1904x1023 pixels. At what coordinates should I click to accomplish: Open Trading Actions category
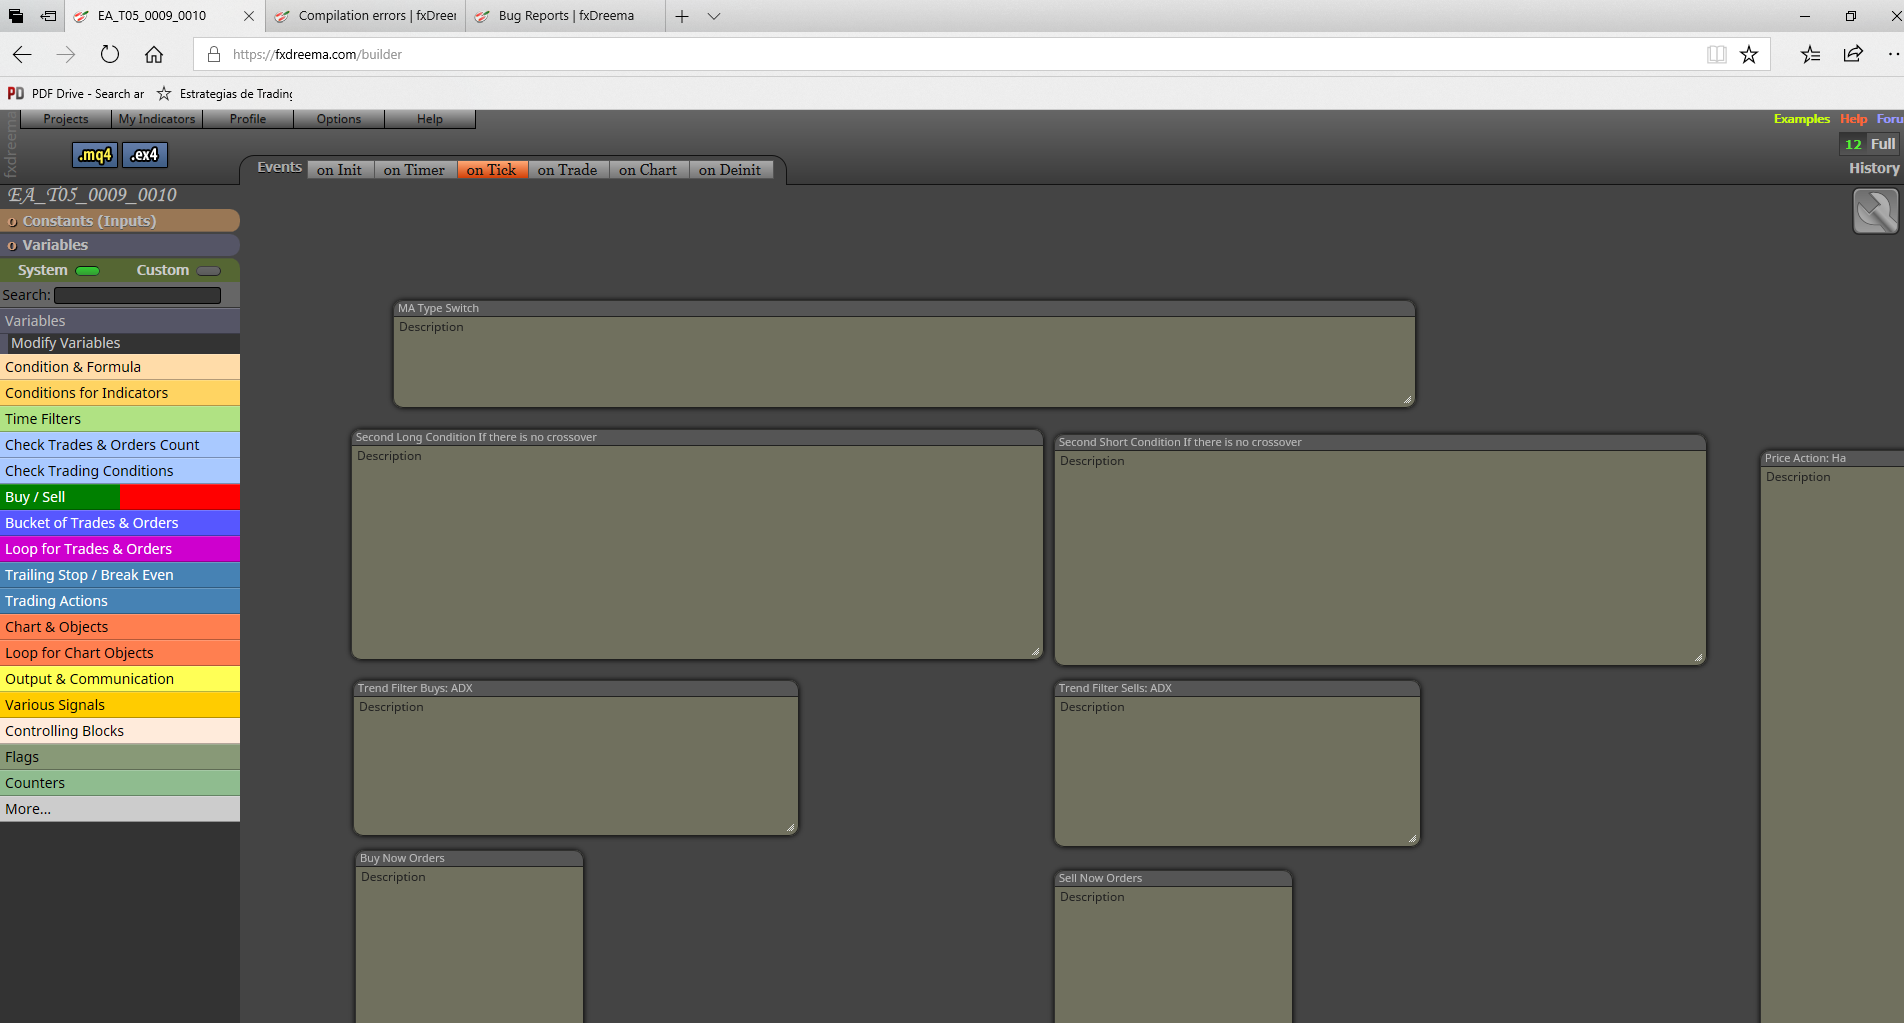tap(120, 601)
